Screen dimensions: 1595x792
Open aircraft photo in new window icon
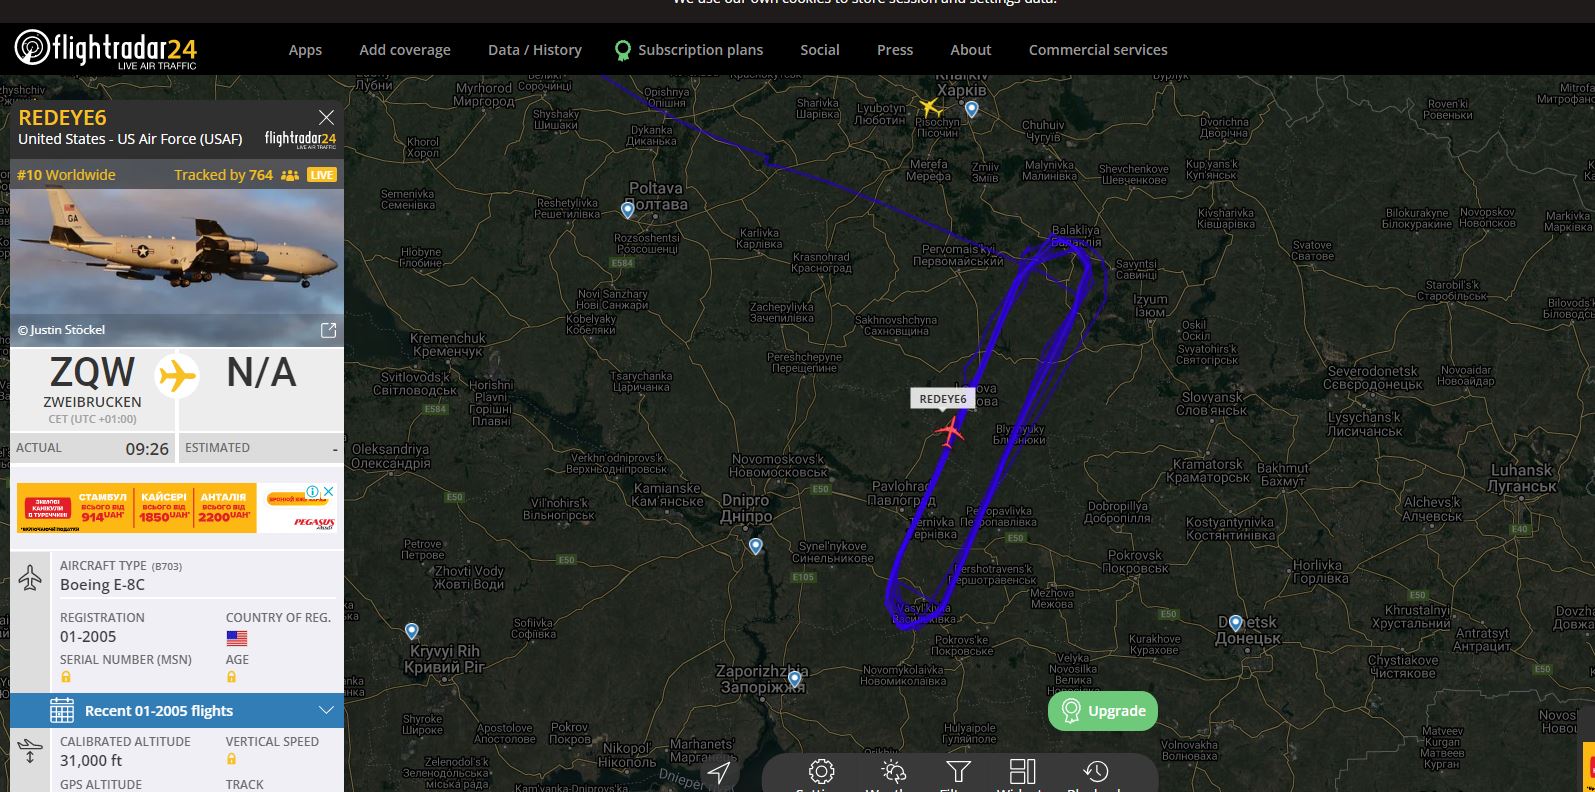pyautogui.click(x=328, y=330)
